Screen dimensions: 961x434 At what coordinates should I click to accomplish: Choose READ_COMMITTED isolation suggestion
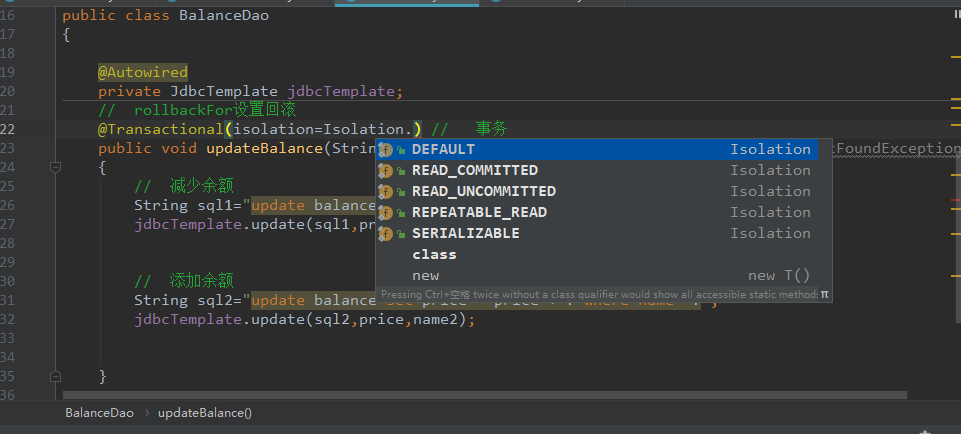(597, 170)
